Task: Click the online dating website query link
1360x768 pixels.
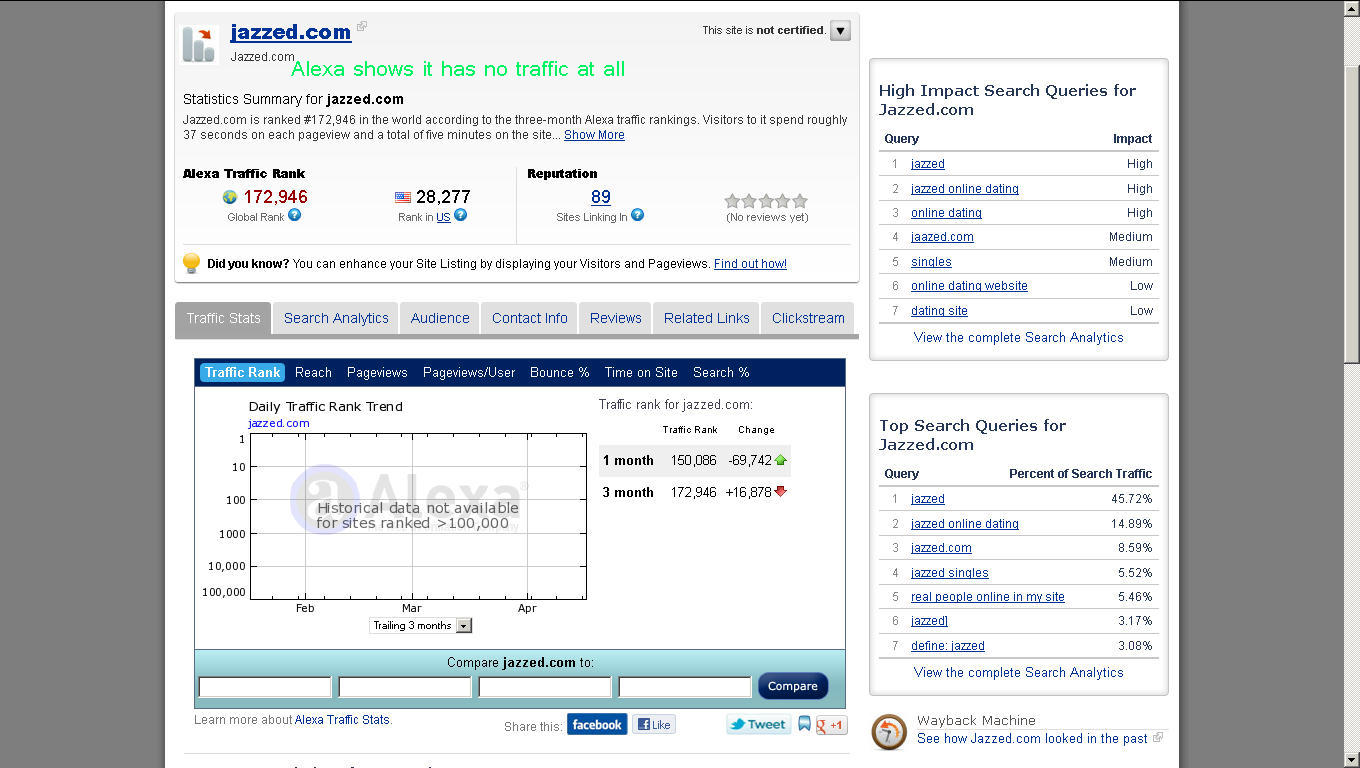Action: (969, 286)
